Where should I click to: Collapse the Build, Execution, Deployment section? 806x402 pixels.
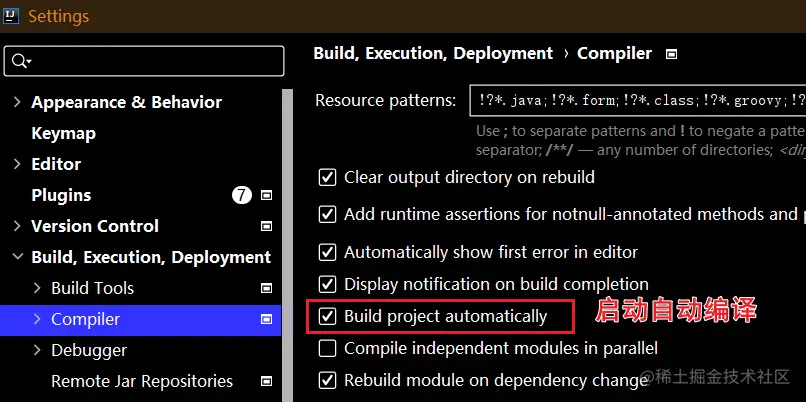point(17,257)
